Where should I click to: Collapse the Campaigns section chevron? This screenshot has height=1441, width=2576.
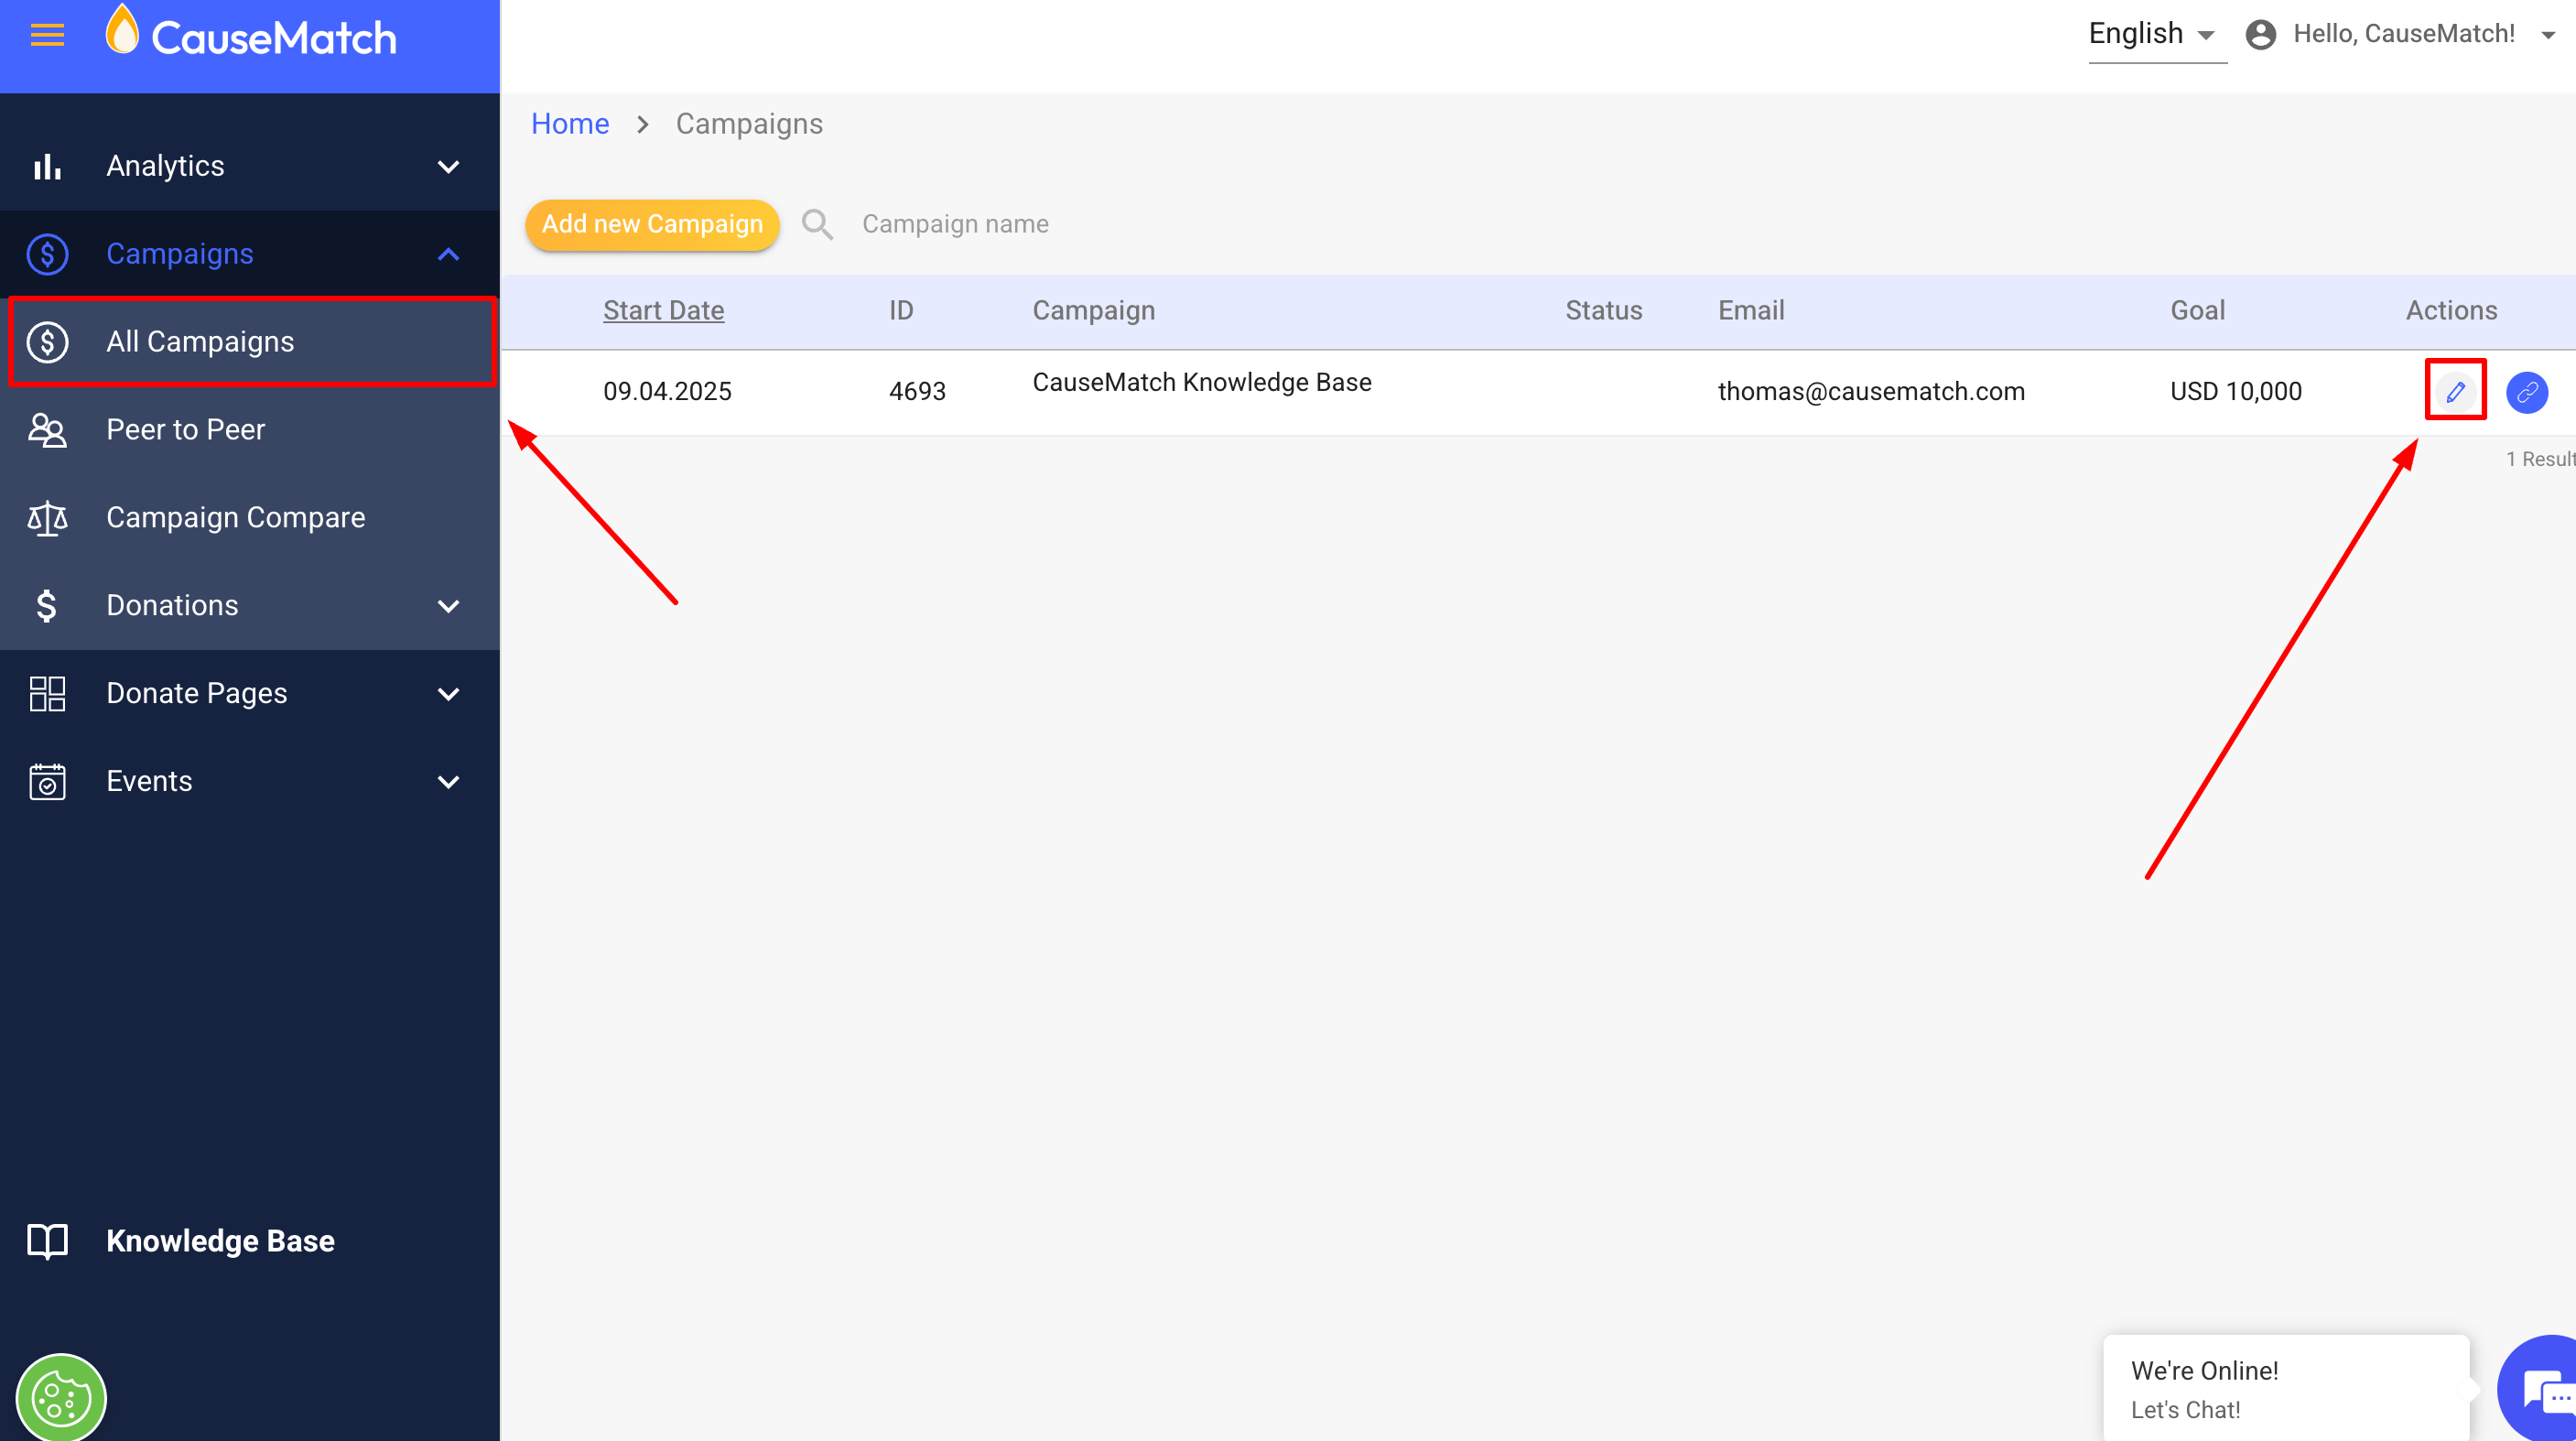[x=448, y=254]
